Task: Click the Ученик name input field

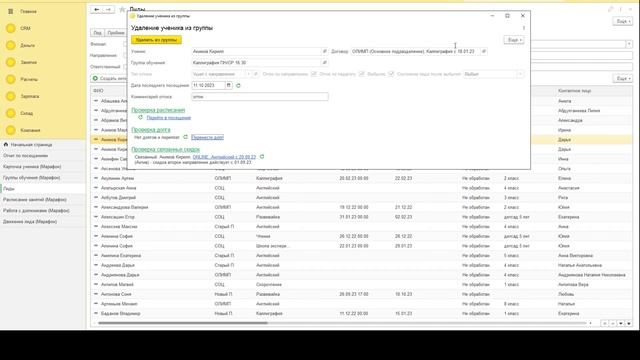Action: click(x=256, y=51)
